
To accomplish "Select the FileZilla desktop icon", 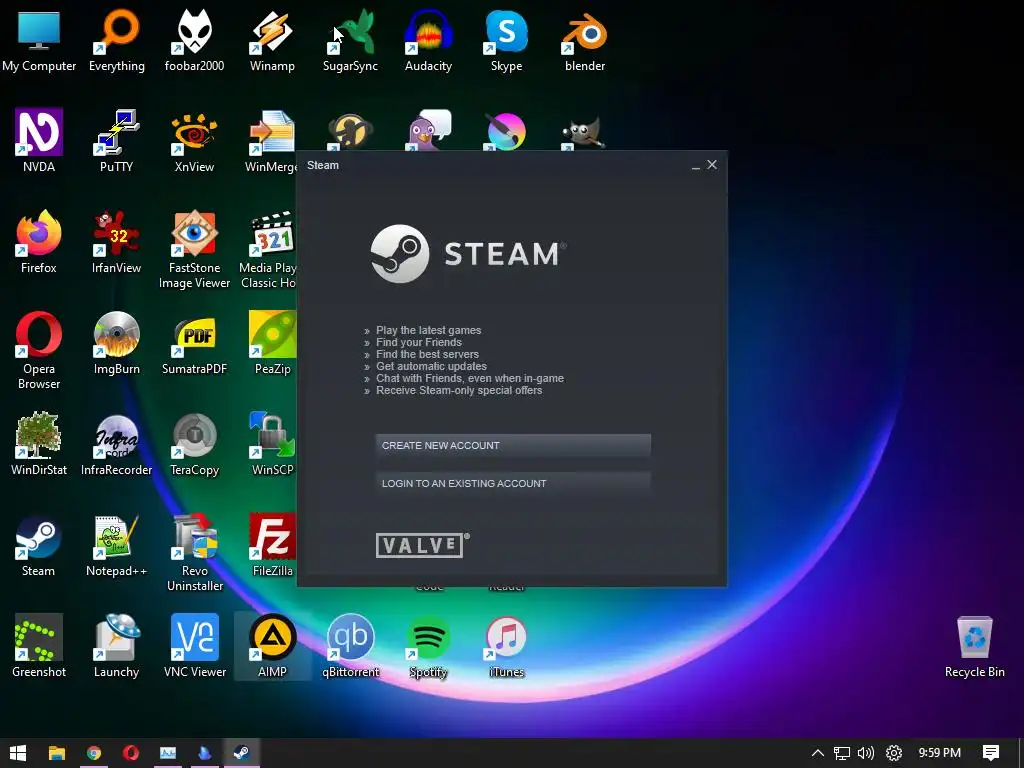I will pyautogui.click(x=272, y=546).
